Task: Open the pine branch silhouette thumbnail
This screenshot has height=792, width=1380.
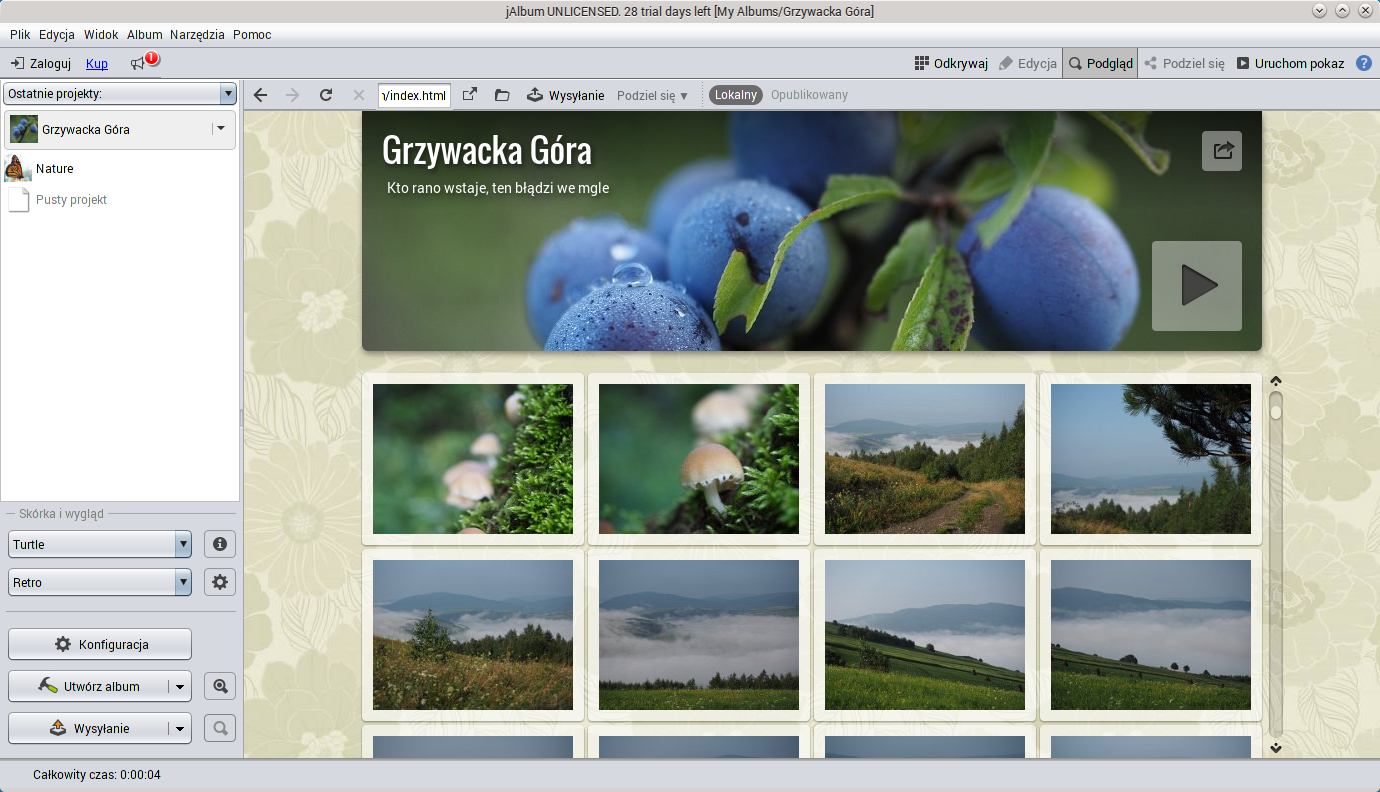Action: click(x=1151, y=459)
